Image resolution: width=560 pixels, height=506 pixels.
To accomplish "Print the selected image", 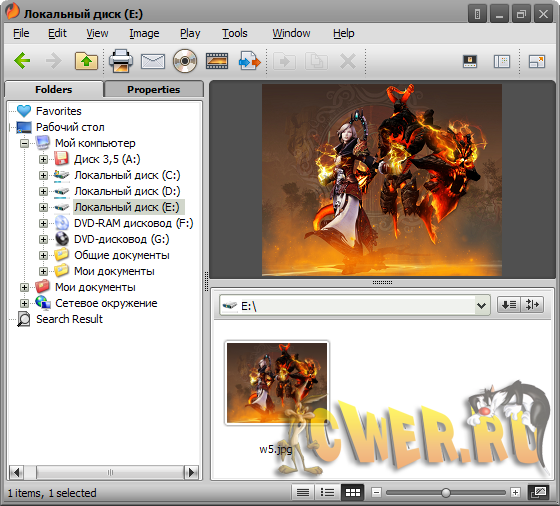I will 121,61.
